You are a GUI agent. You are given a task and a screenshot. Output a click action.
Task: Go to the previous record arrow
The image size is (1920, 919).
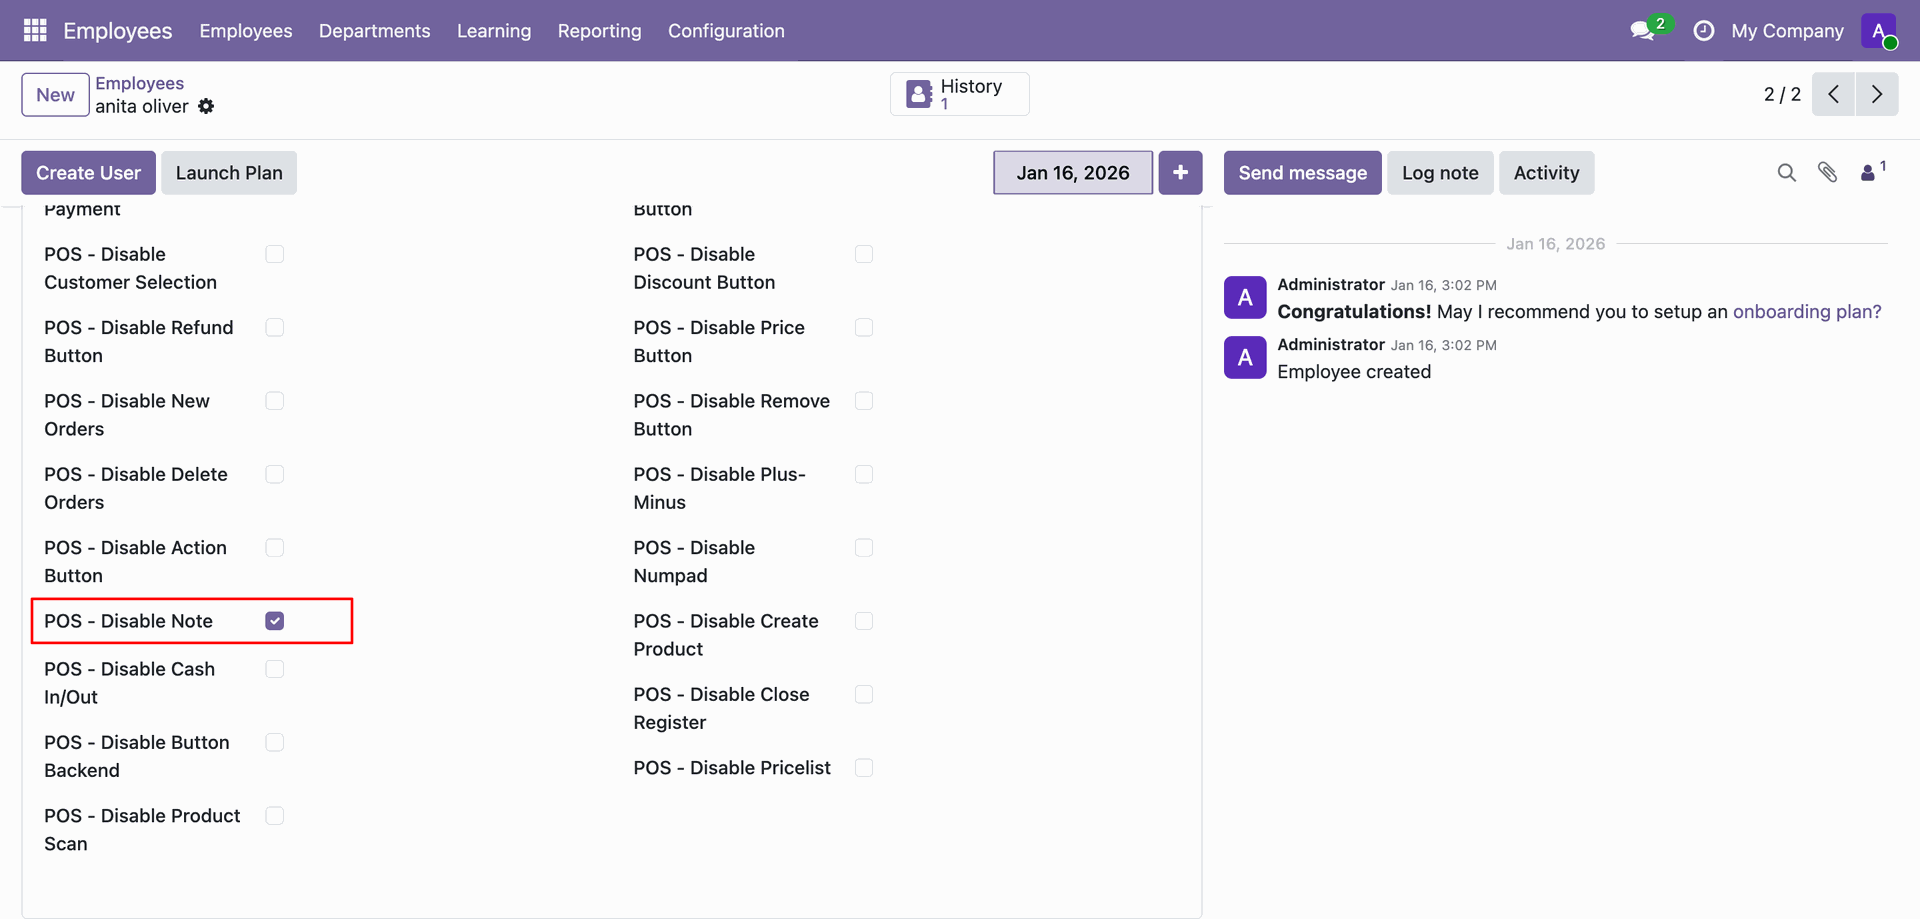[x=1833, y=94]
